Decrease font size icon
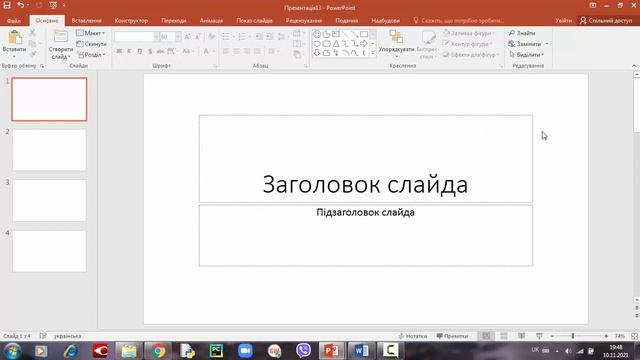 (198, 37)
